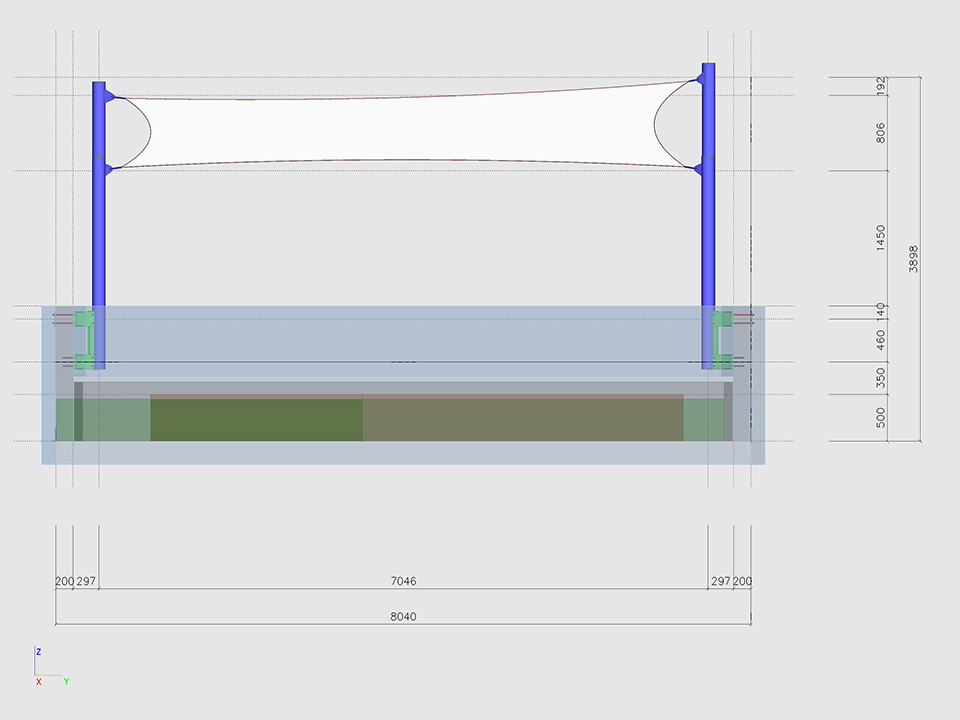This screenshot has width=960, height=720.
Task: Click the Y axis label of the triad
Action: point(66,682)
